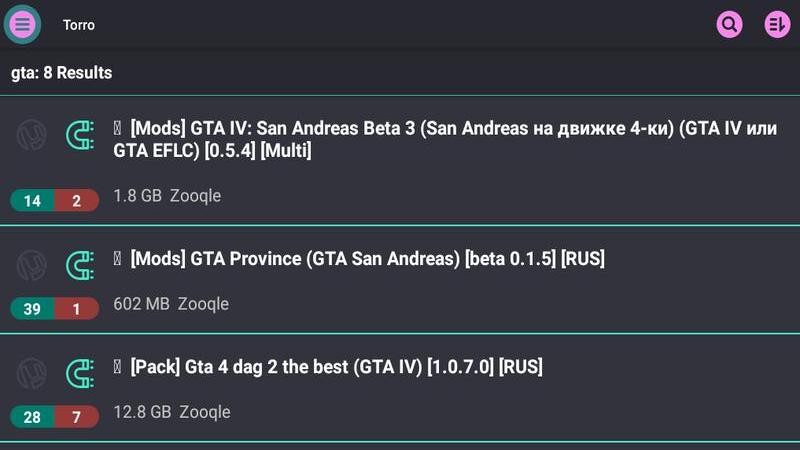Click the pink search icon

coord(730,24)
